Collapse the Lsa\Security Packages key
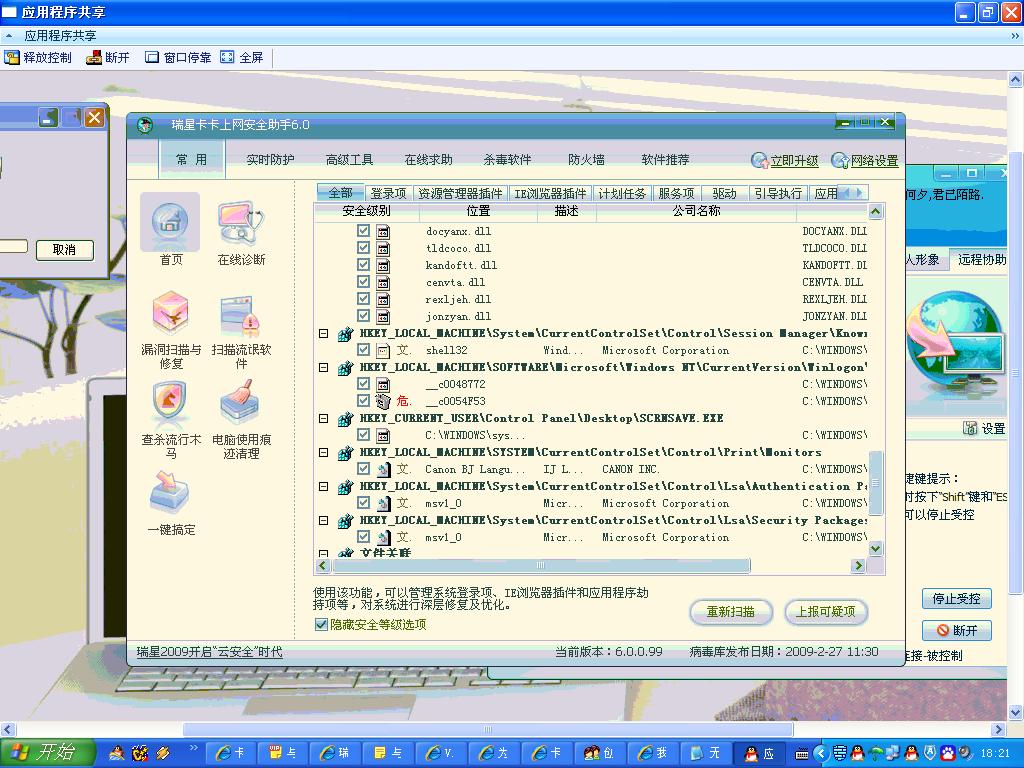The image size is (1024, 768). tap(323, 520)
